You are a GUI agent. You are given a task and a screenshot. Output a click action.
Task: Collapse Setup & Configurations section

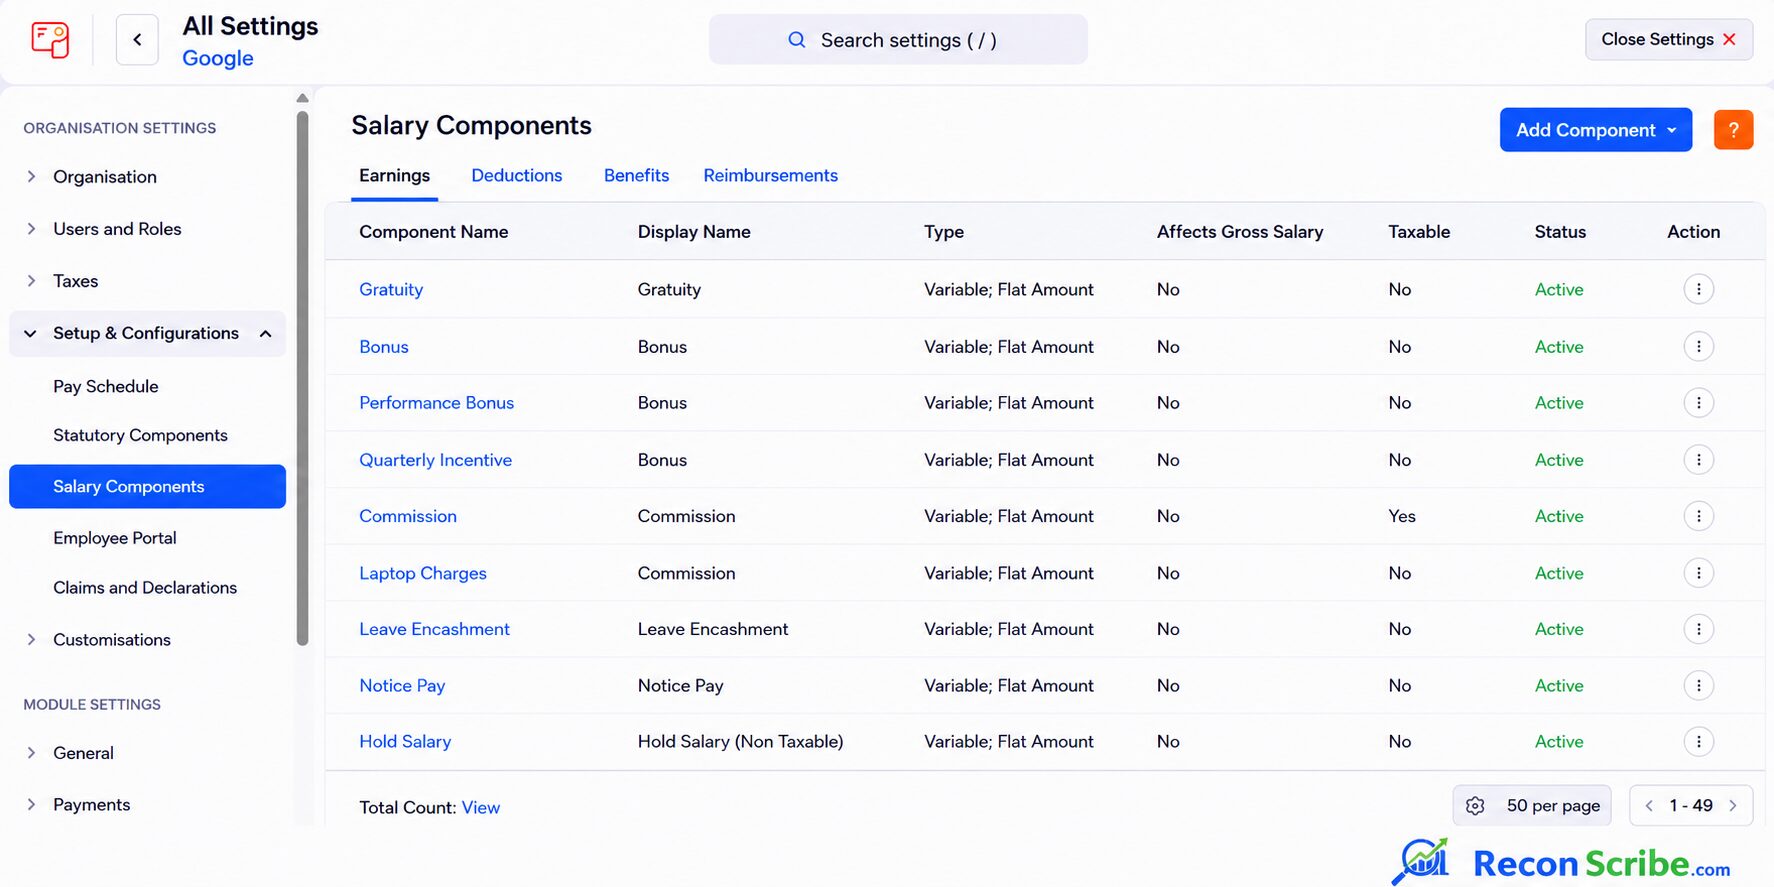click(147, 333)
